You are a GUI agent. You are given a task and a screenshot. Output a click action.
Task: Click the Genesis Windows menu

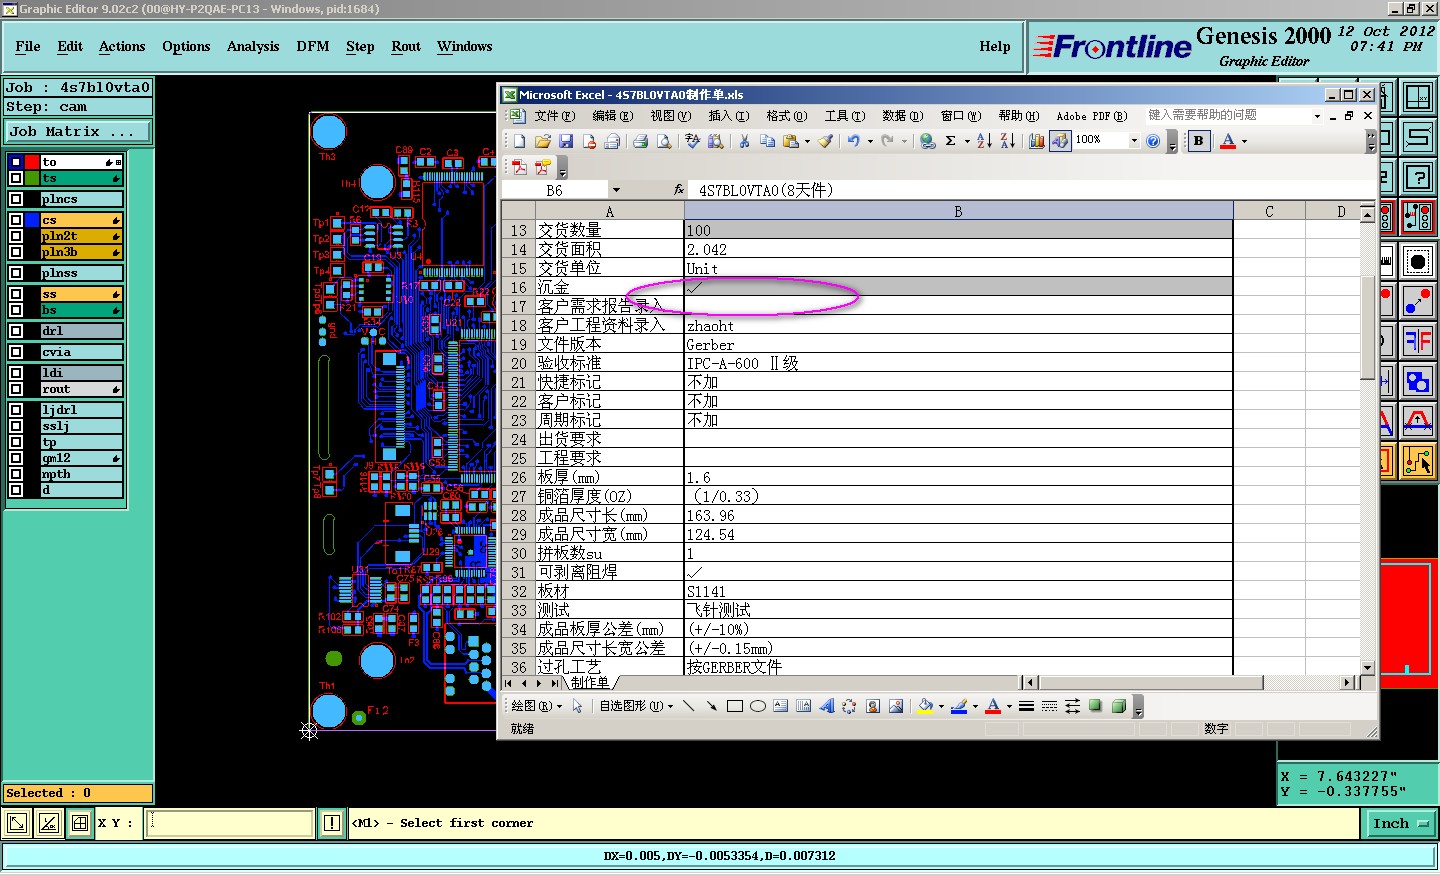464,47
